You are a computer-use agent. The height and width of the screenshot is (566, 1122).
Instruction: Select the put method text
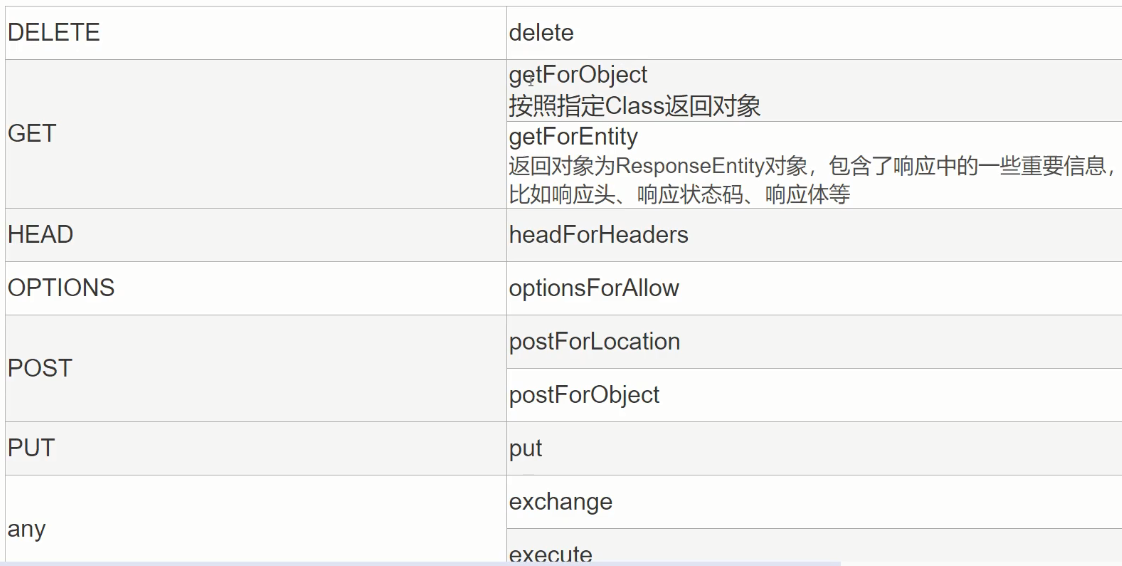[x=525, y=449]
